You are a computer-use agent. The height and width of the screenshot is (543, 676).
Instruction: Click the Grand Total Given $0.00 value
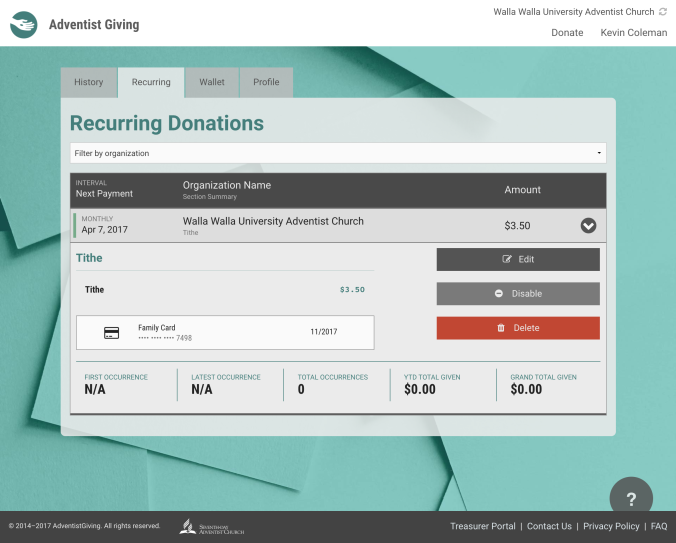(x=526, y=390)
